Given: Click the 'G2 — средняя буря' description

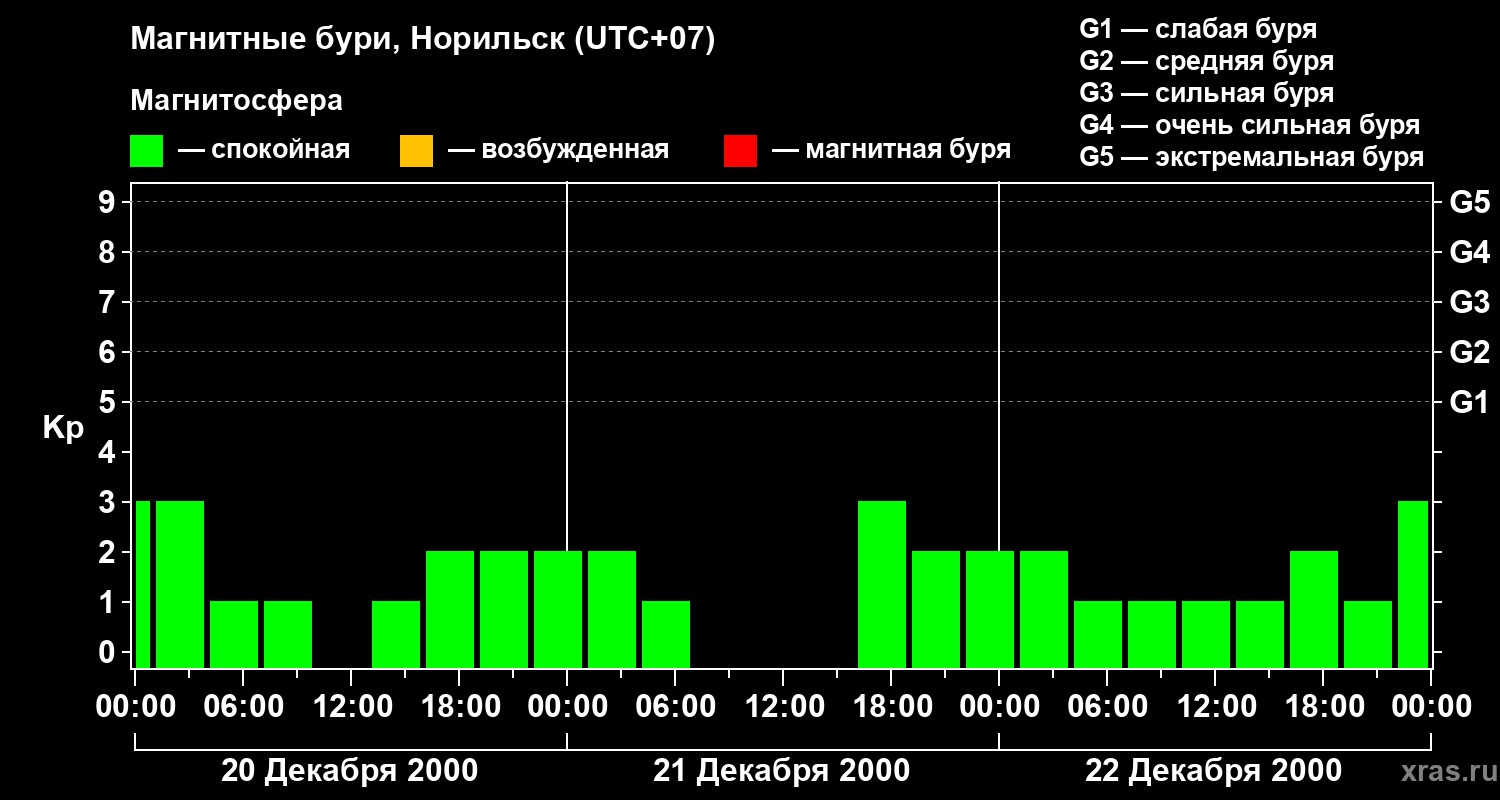Looking at the screenshot, I should point(1206,60).
